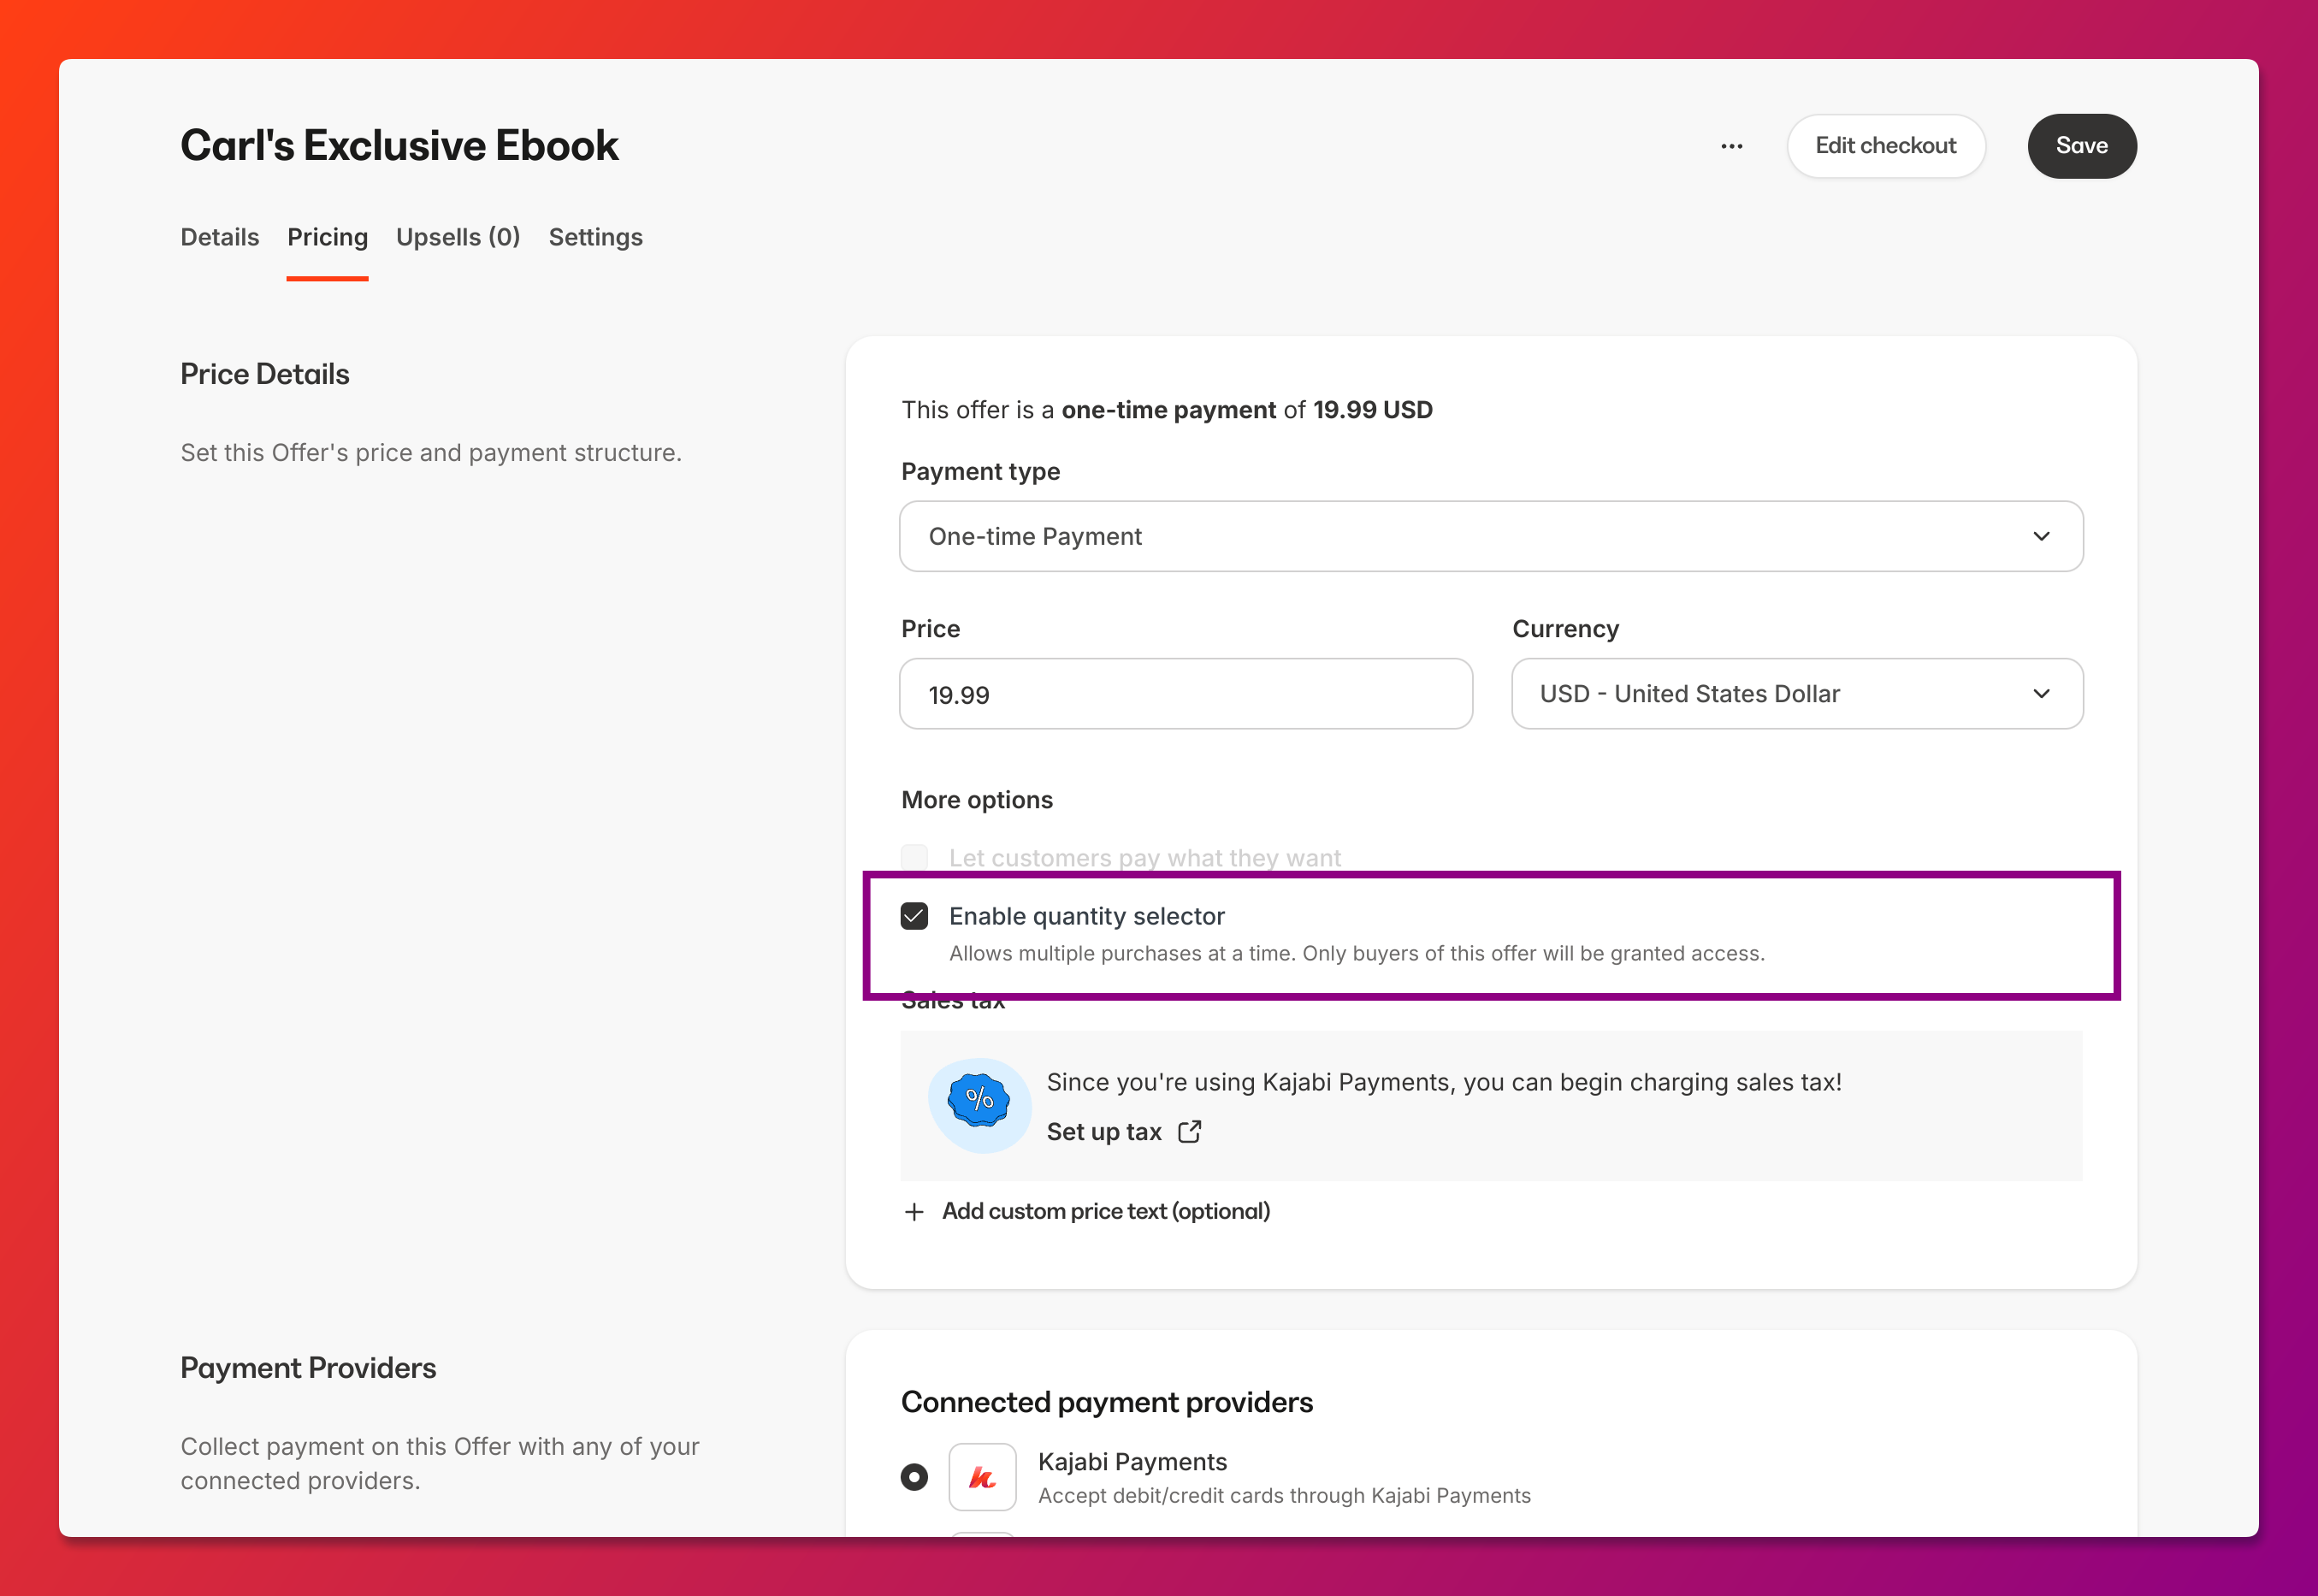Click the Edit checkout button

[x=1885, y=146]
